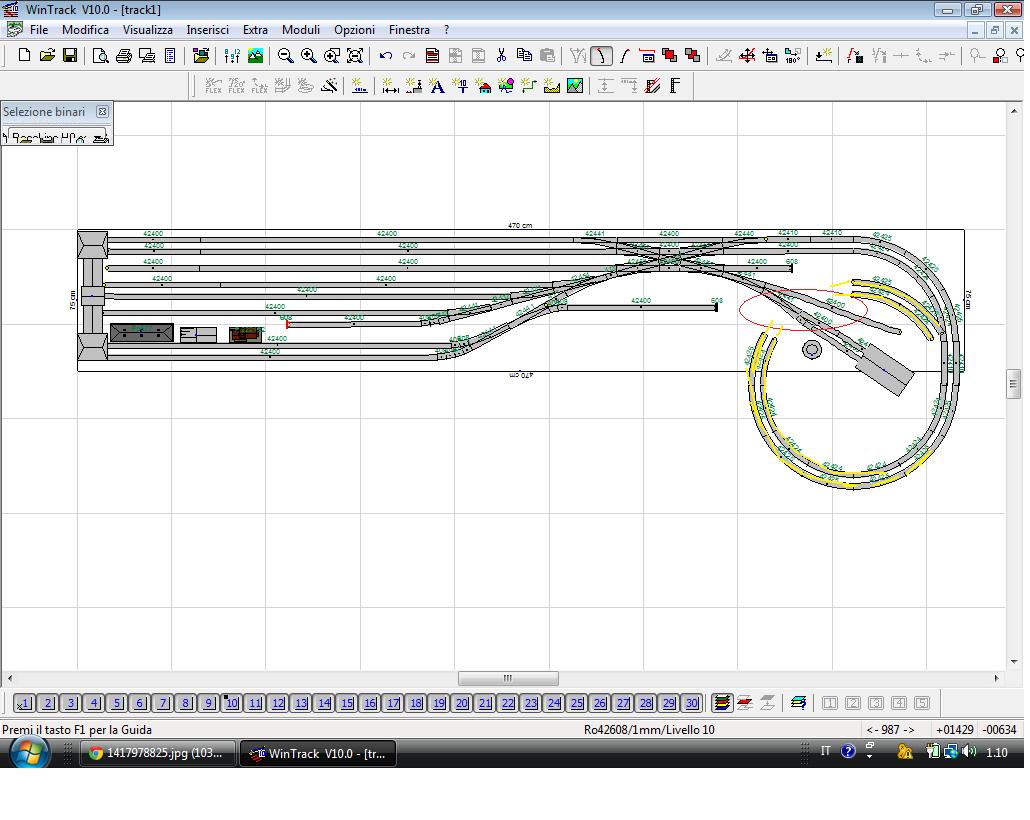Image resolution: width=1030 pixels, height=820 pixels.
Task: Open an existing file with folder icon
Action: (47, 56)
